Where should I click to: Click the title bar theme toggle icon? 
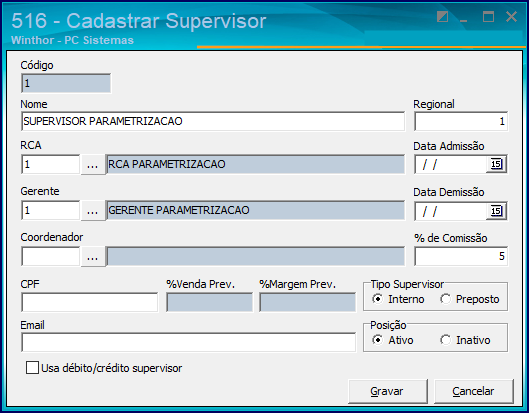442,17
